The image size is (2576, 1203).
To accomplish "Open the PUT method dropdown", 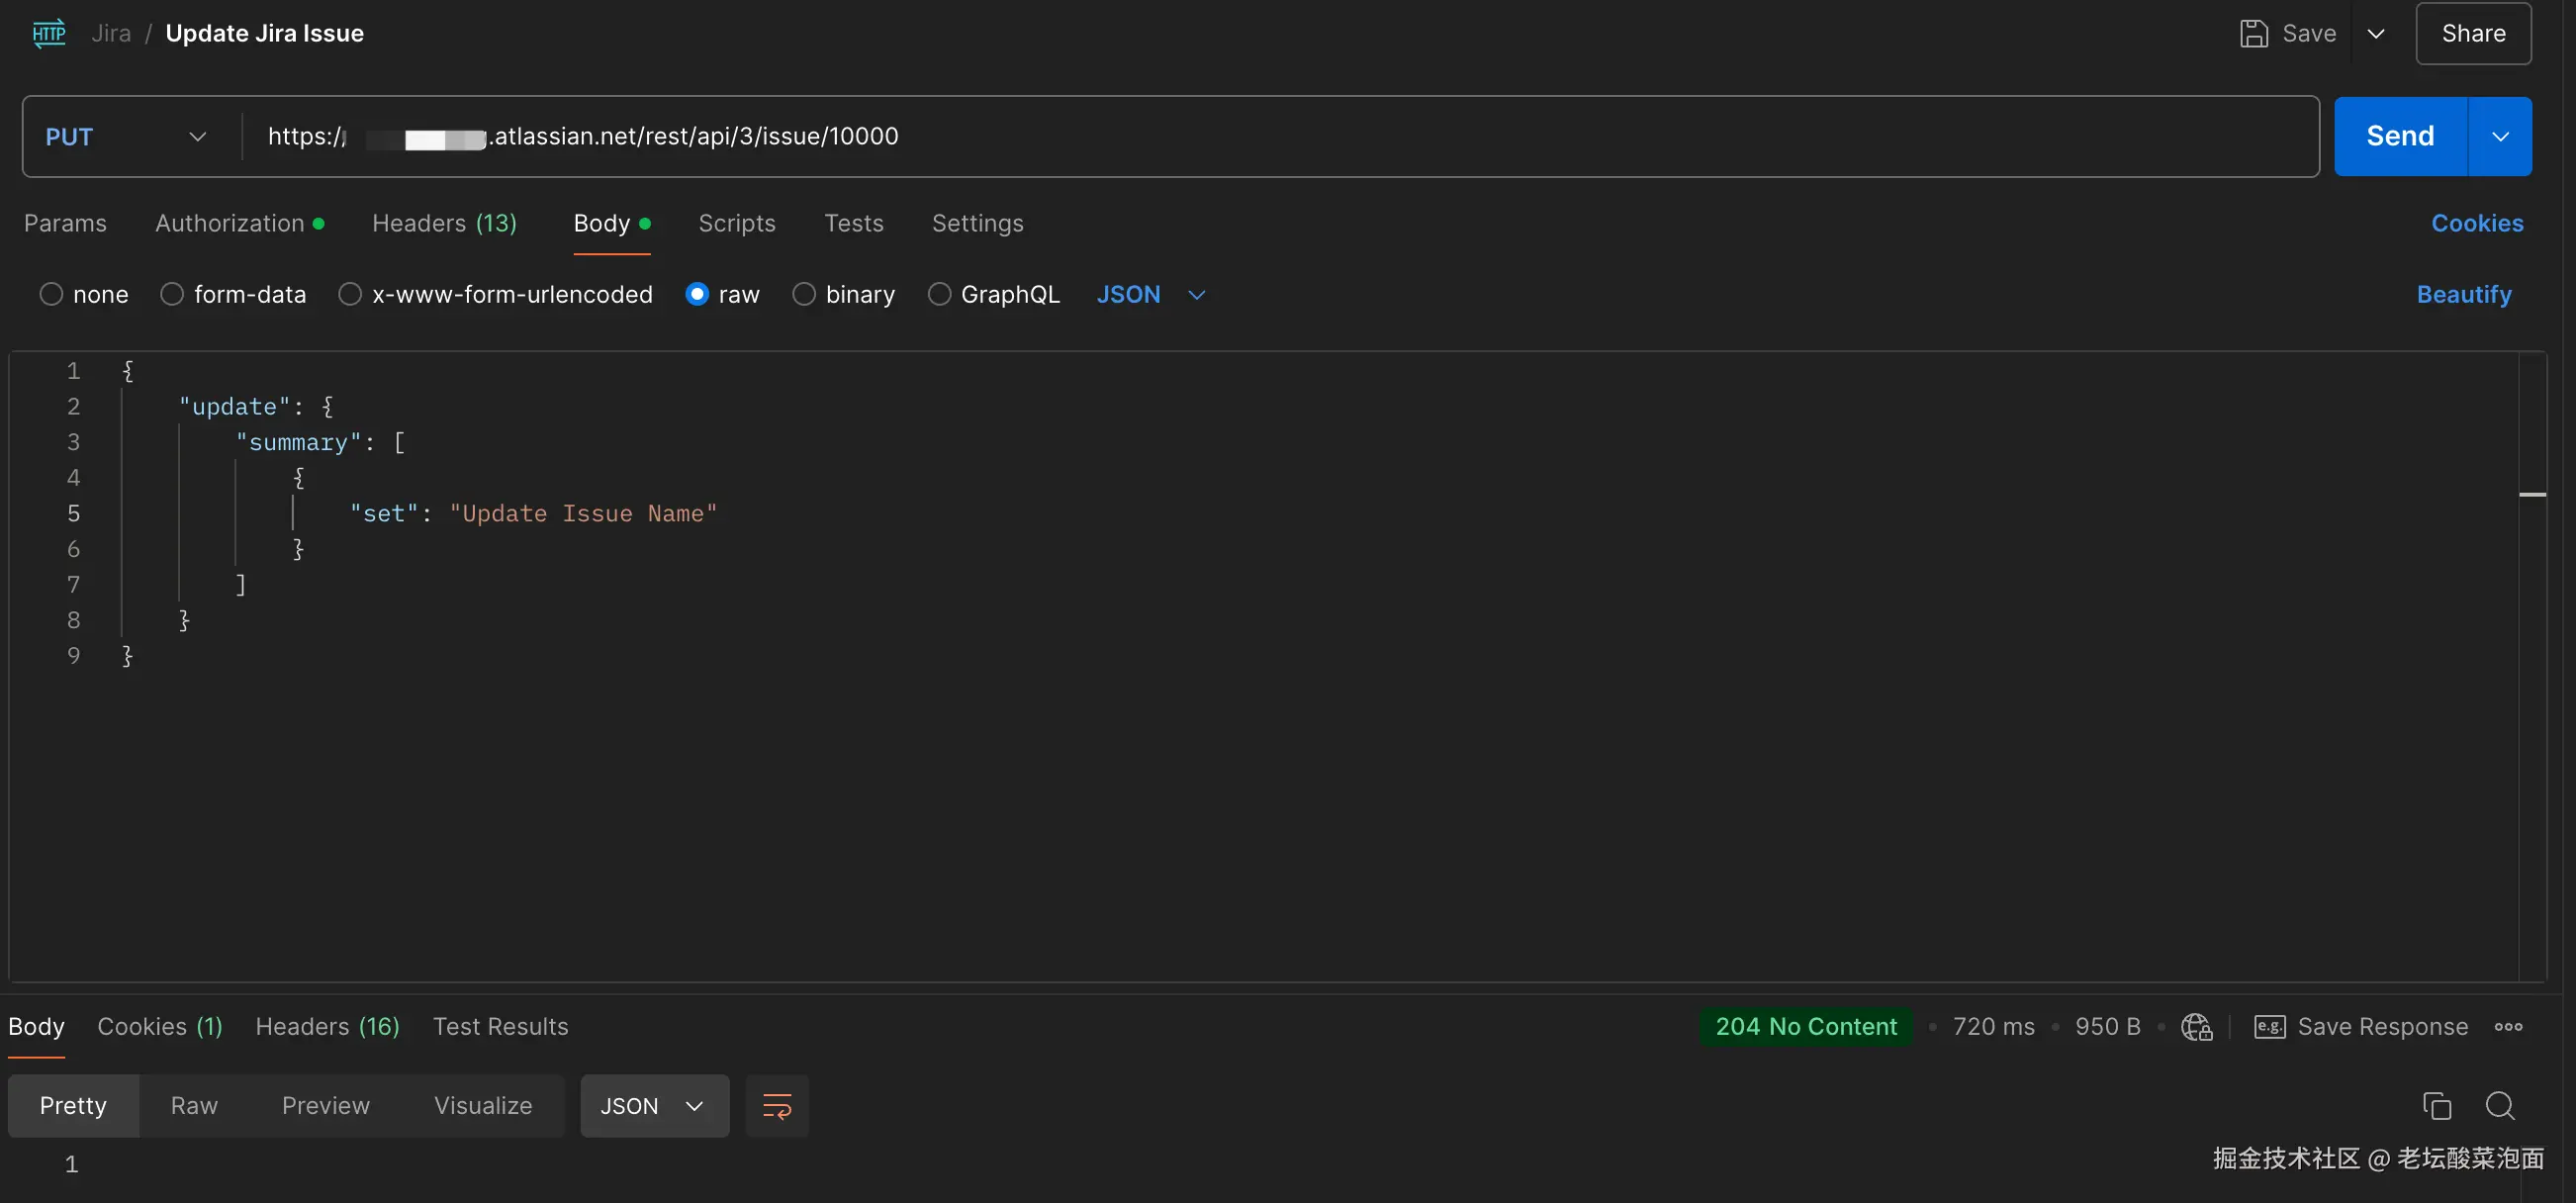I will [126, 137].
